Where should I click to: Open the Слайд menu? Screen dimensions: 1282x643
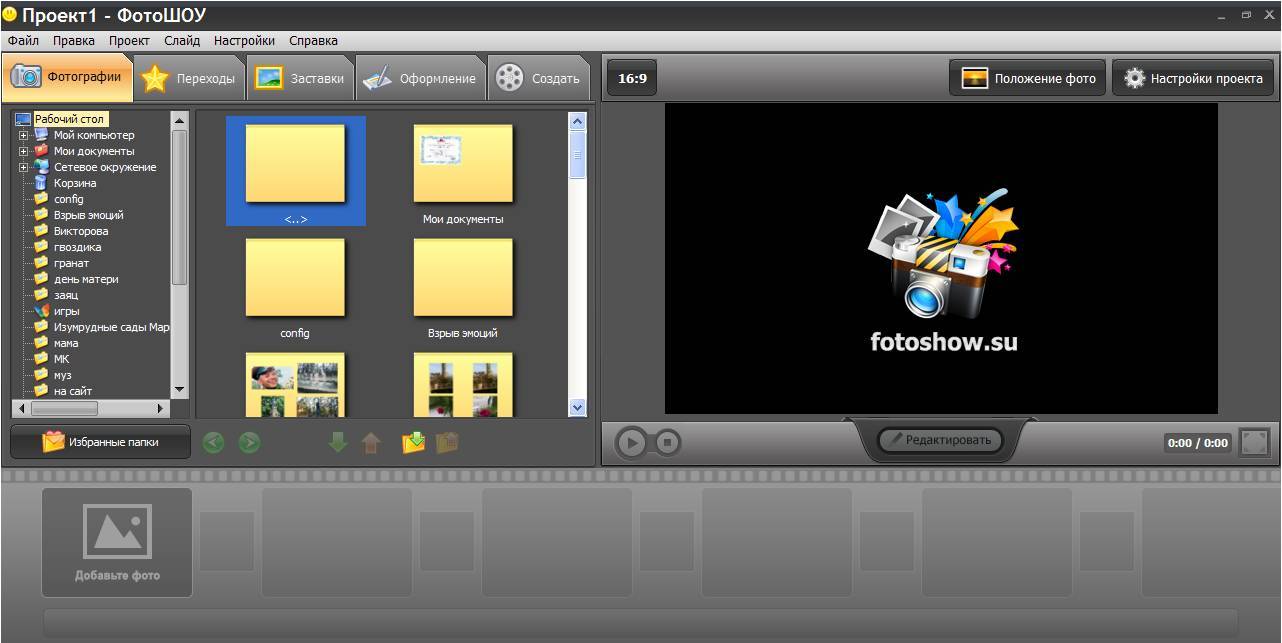(x=182, y=41)
